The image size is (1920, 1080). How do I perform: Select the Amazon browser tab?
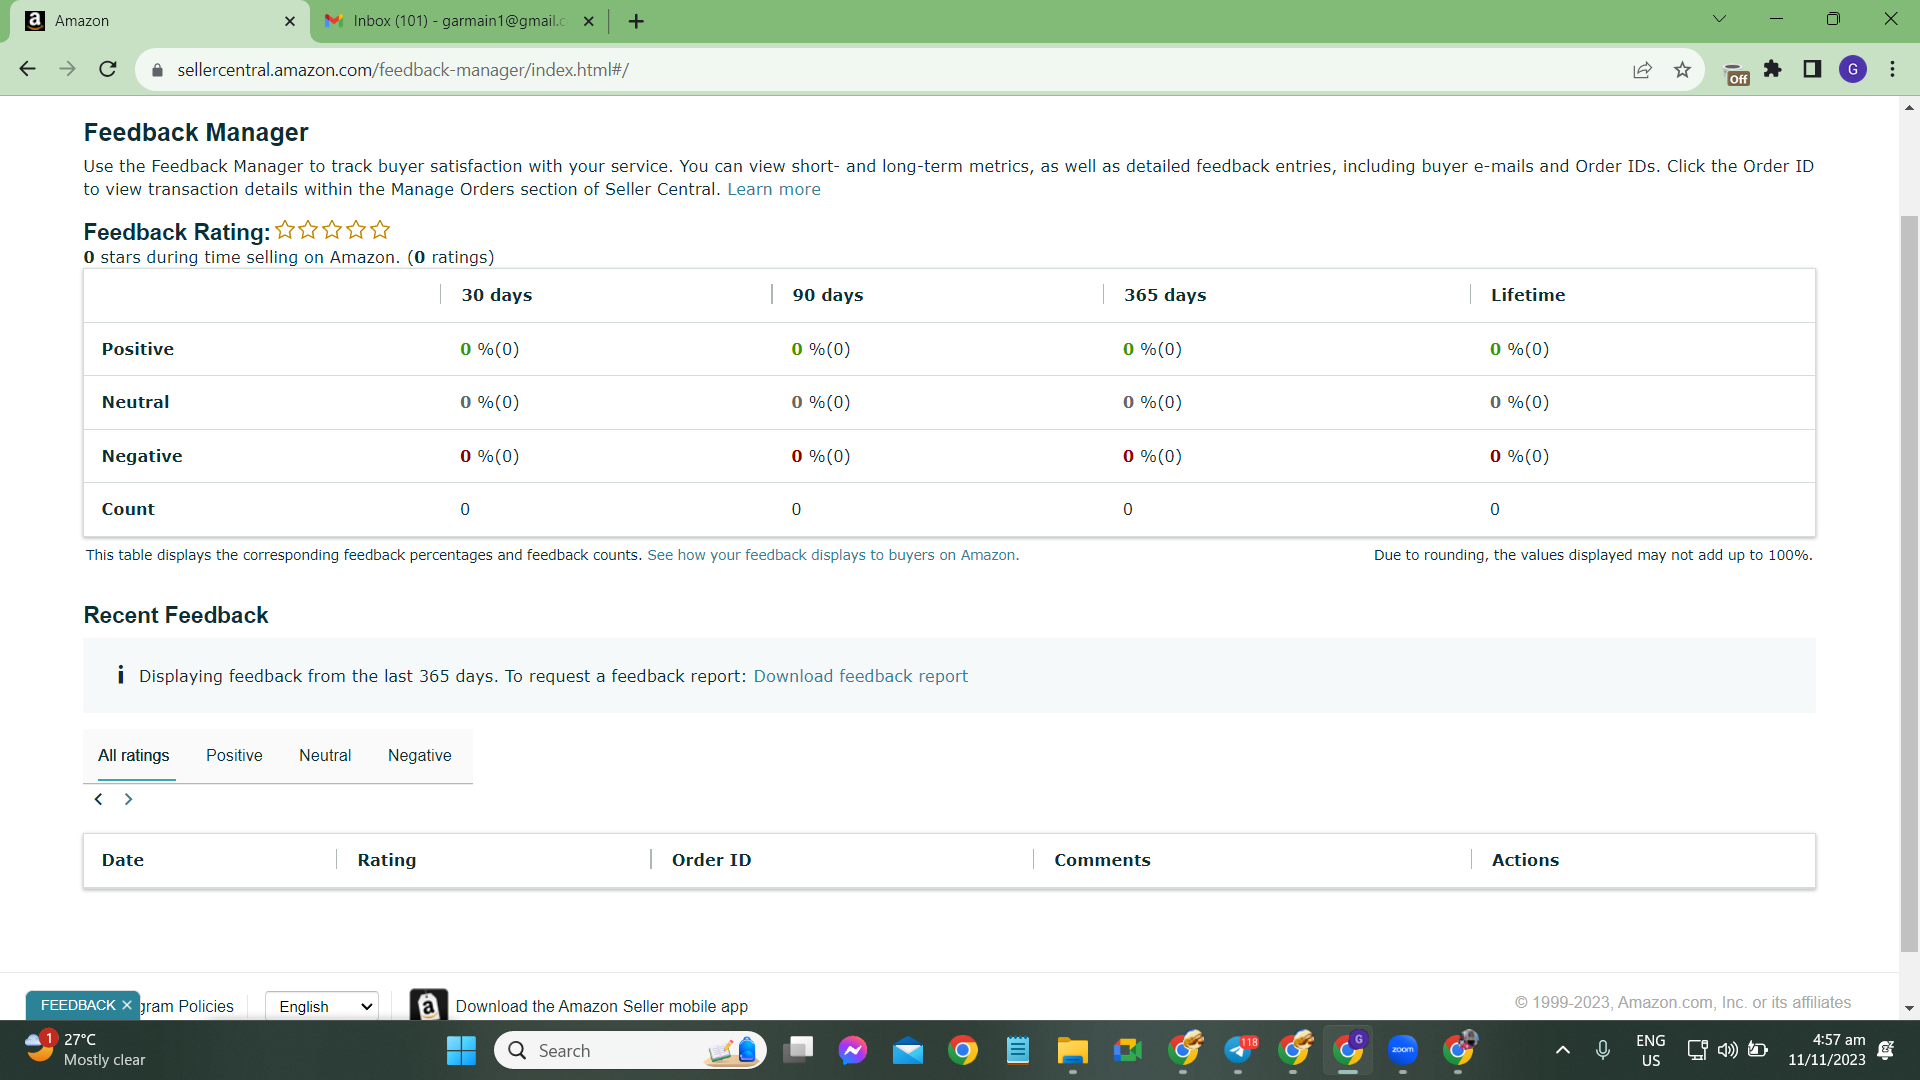pos(160,21)
